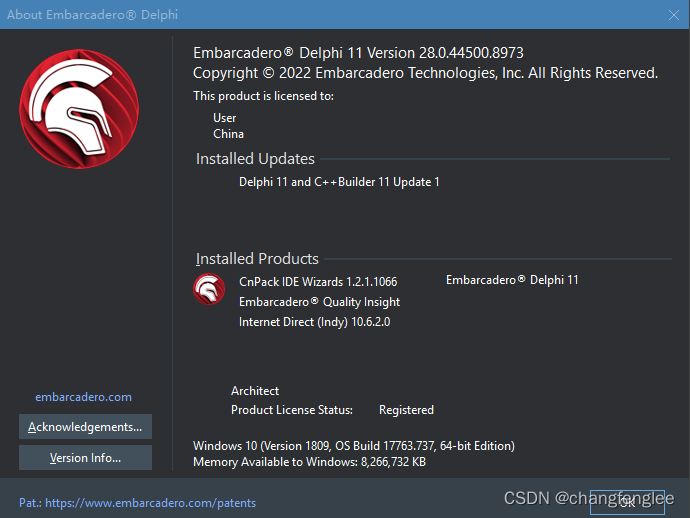
Task: Click the Delphi 11 Version 28.0.44500.8973 text
Action: tap(411, 53)
